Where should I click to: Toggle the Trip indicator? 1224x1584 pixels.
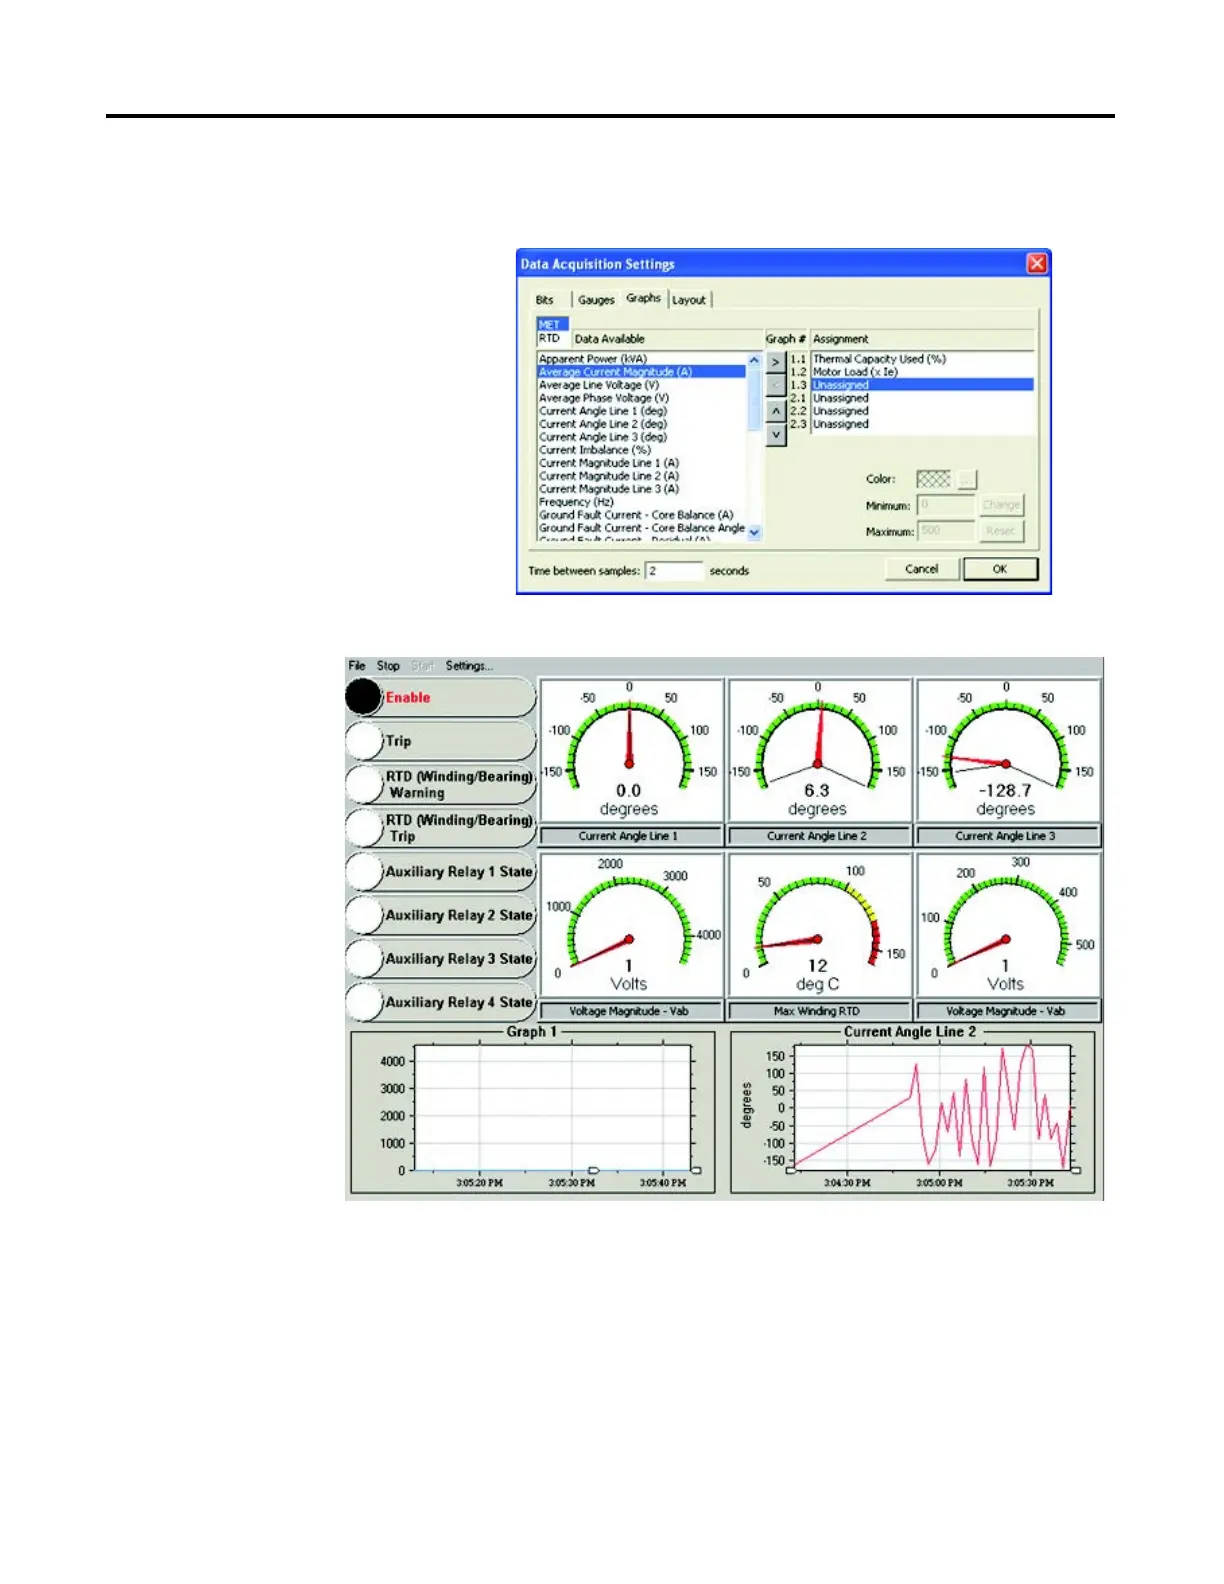pos(364,741)
